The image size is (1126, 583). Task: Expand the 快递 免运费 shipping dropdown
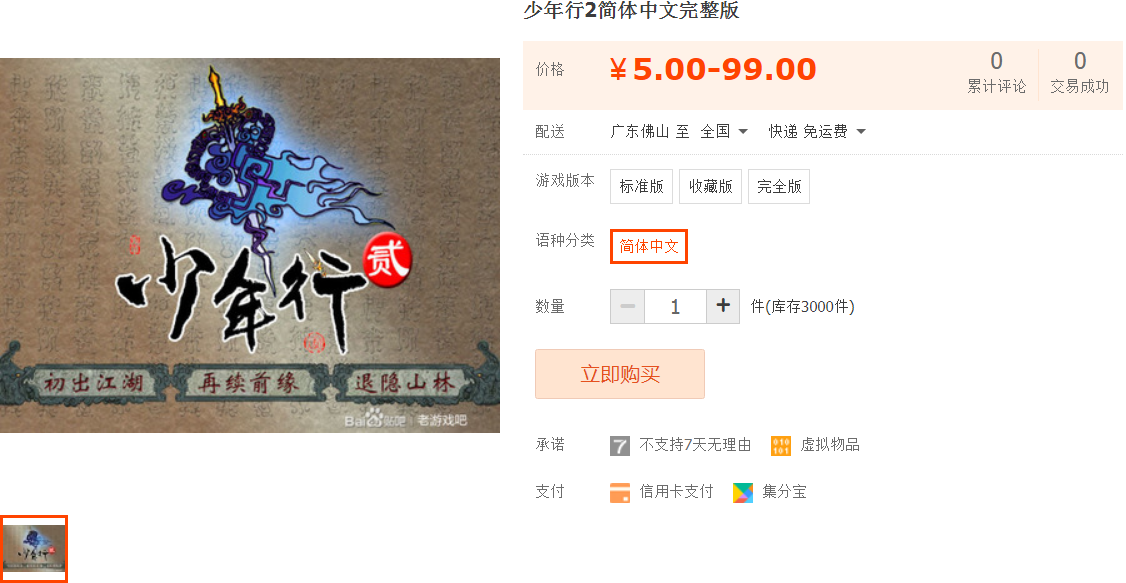point(817,131)
